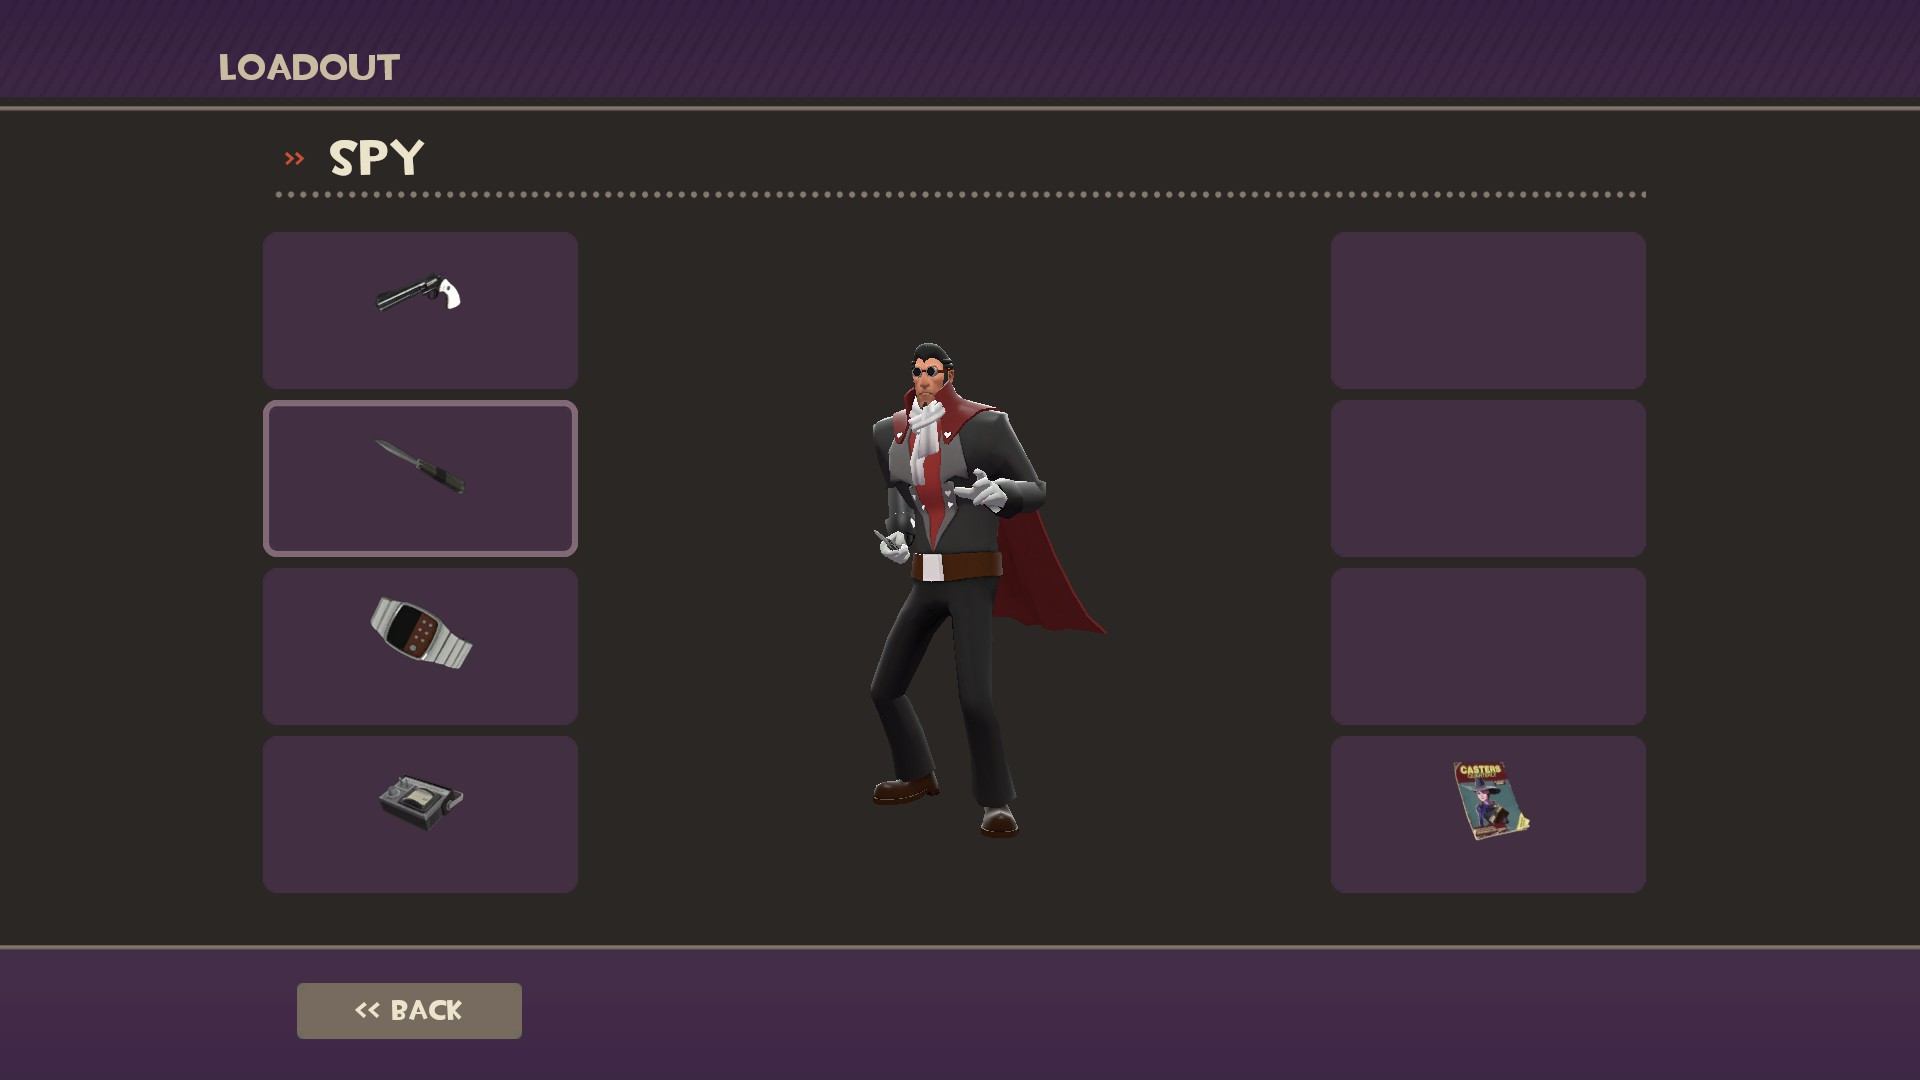Open the knife melee slot
This screenshot has height=1080, width=1920.
420,478
